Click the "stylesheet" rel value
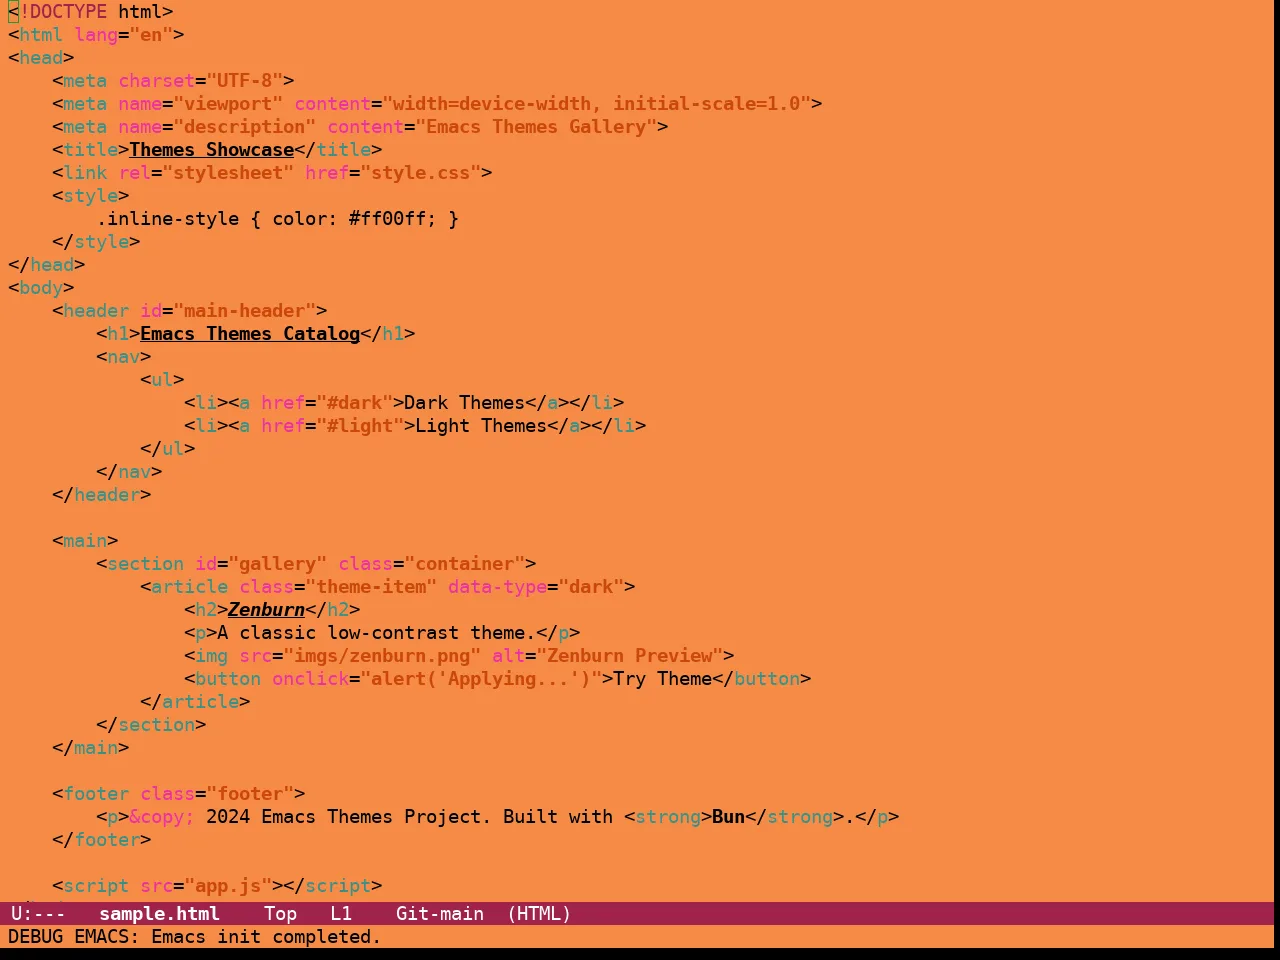Screen dimensions: 1280x960 coord(228,173)
